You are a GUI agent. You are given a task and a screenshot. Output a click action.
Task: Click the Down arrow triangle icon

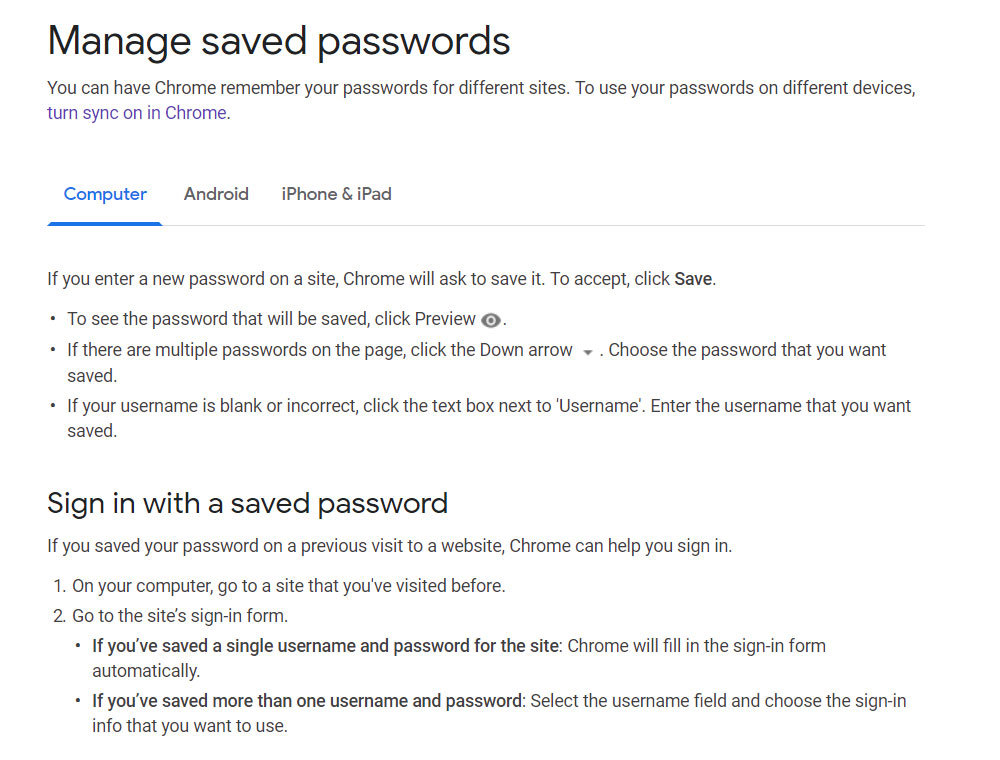588,352
